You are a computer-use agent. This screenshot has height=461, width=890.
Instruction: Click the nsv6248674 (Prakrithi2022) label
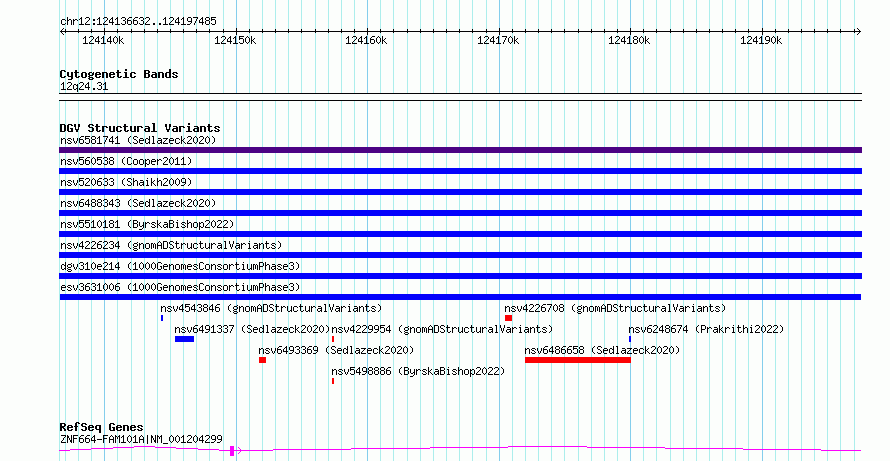coord(706,329)
